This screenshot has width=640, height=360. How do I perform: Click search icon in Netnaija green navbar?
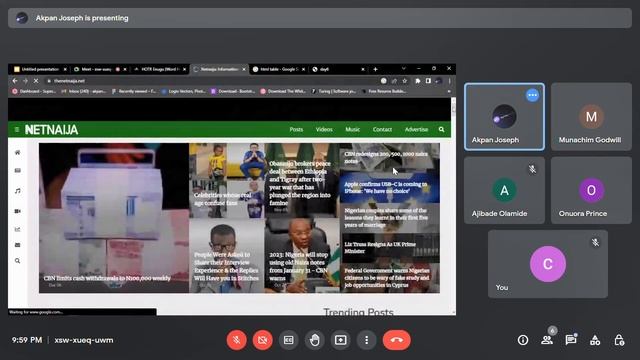(441, 129)
